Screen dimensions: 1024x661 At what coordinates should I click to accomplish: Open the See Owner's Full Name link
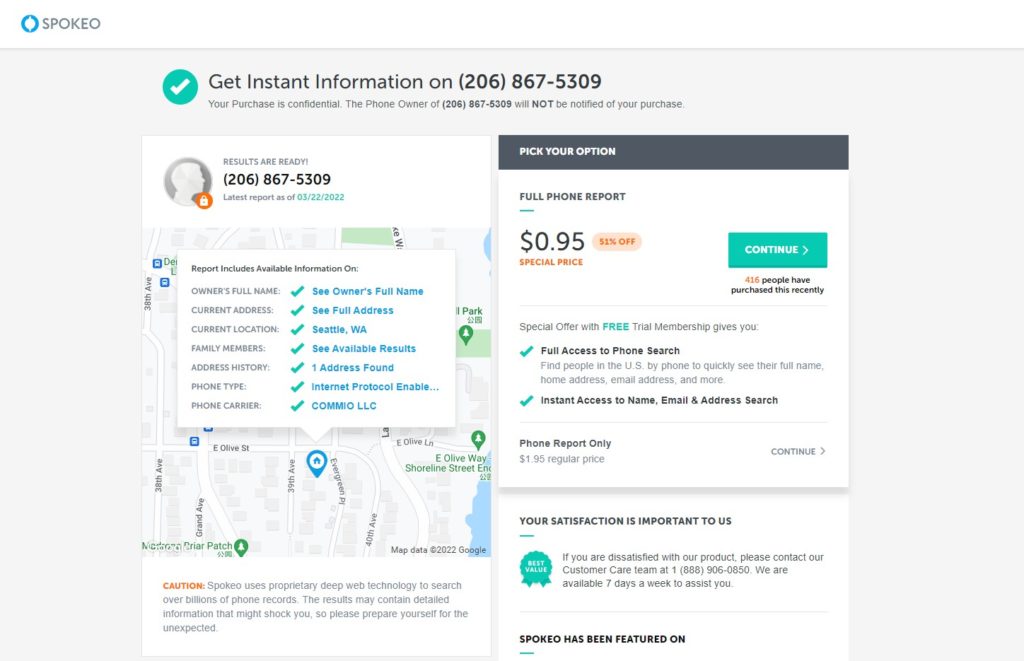pyautogui.click(x=367, y=291)
